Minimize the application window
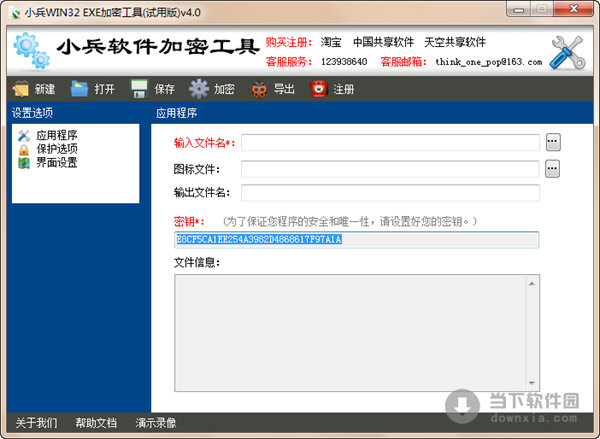The width and height of the screenshot is (600, 439). pos(518,10)
